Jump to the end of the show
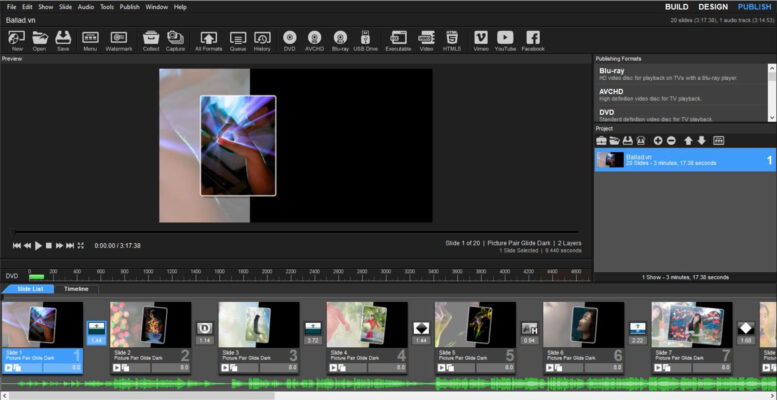 pos(70,245)
